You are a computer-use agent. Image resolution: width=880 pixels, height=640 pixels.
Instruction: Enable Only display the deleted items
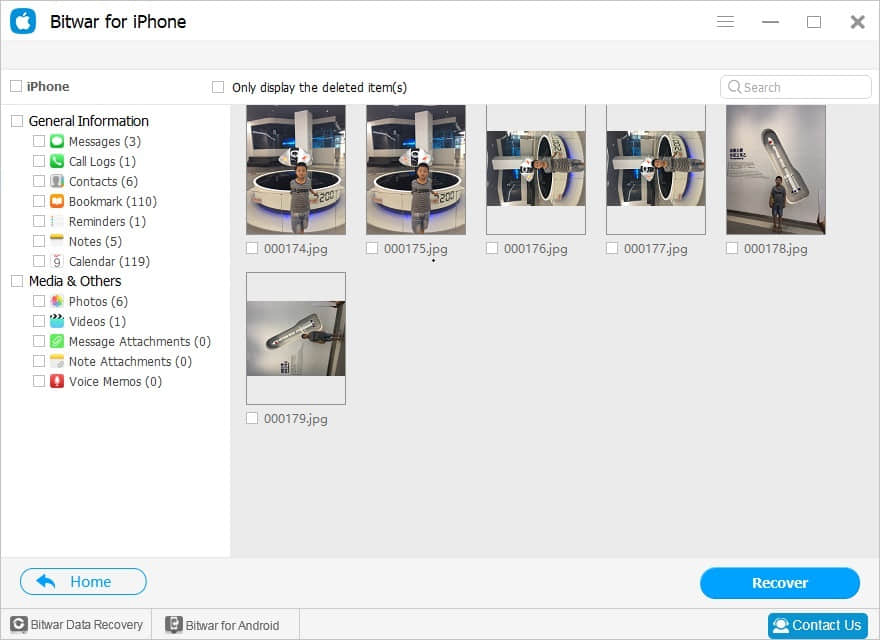(218, 87)
